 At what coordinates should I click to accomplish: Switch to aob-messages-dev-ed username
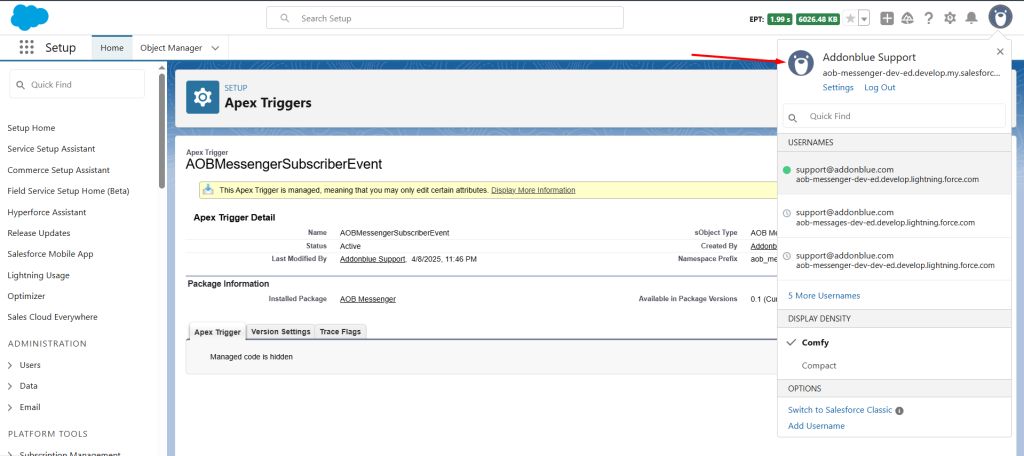point(895,217)
